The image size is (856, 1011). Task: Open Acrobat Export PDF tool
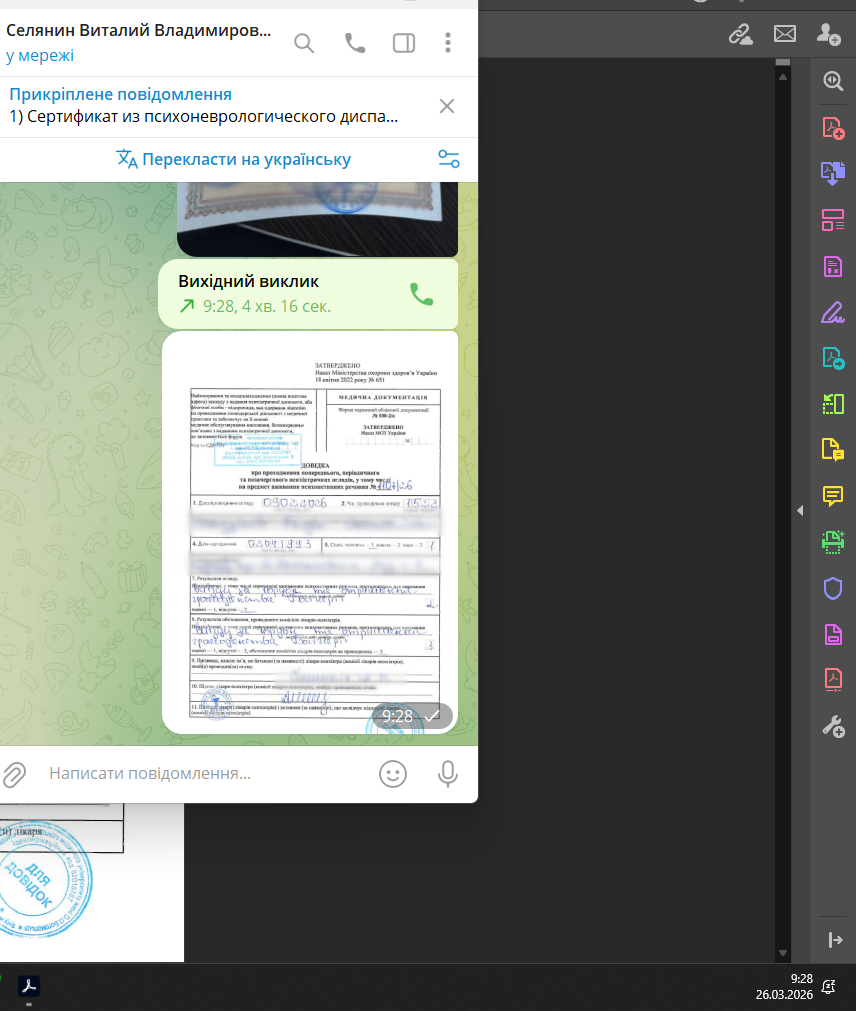(833, 358)
